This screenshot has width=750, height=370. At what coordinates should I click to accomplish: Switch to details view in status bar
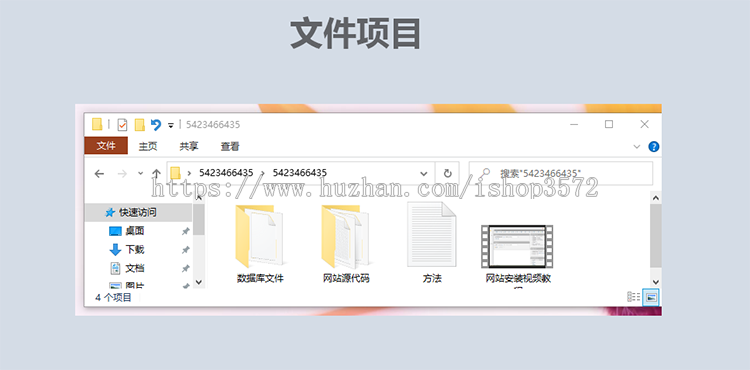pyautogui.click(x=634, y=297)
